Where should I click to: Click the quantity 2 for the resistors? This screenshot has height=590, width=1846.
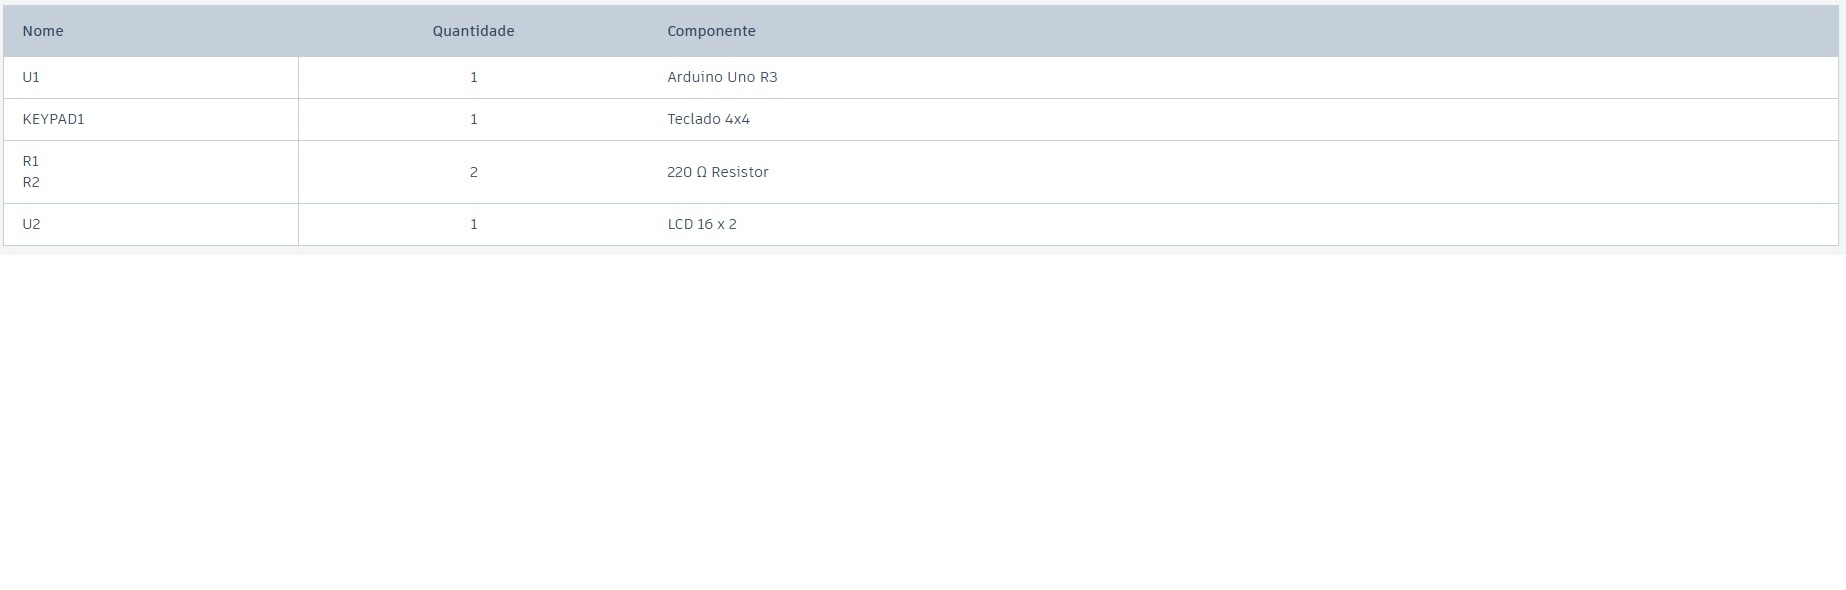point(474,172)
